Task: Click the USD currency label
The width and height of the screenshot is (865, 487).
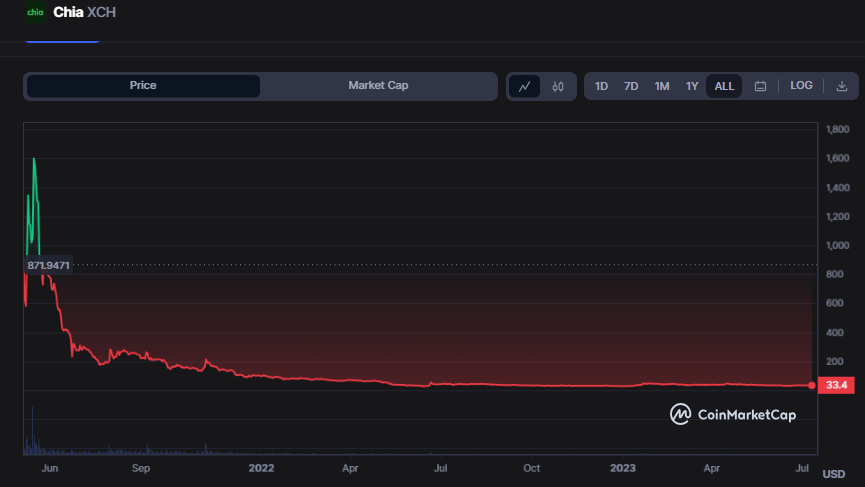Action: click(x=834, y=474)
